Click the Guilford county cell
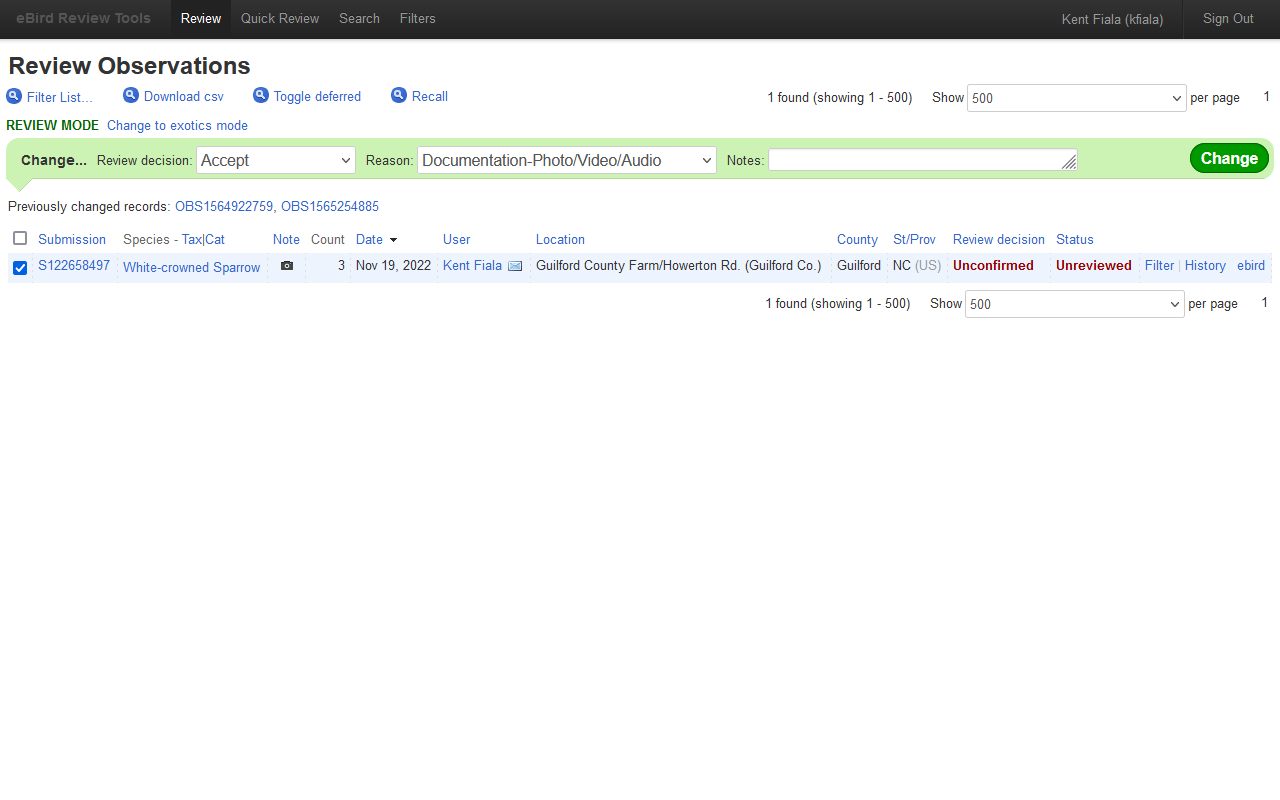Screen dimensions: 1280x800 (859, 266)
